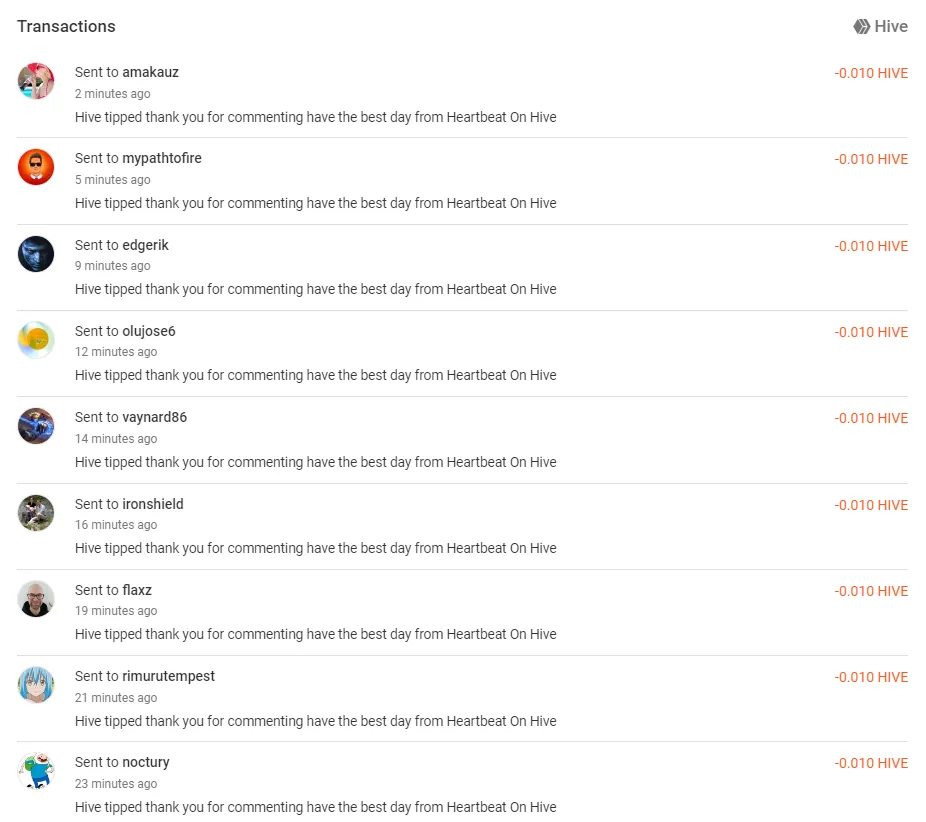Screen dimensions: 926x822
Task: Click the '5 minutes ago' timestamp
Action: tap(113, 180)
